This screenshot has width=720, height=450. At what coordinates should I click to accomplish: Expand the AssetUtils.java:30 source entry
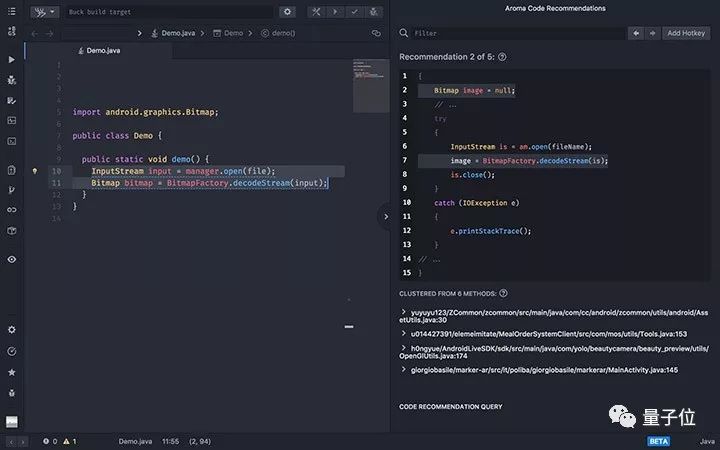click(403, 312)
